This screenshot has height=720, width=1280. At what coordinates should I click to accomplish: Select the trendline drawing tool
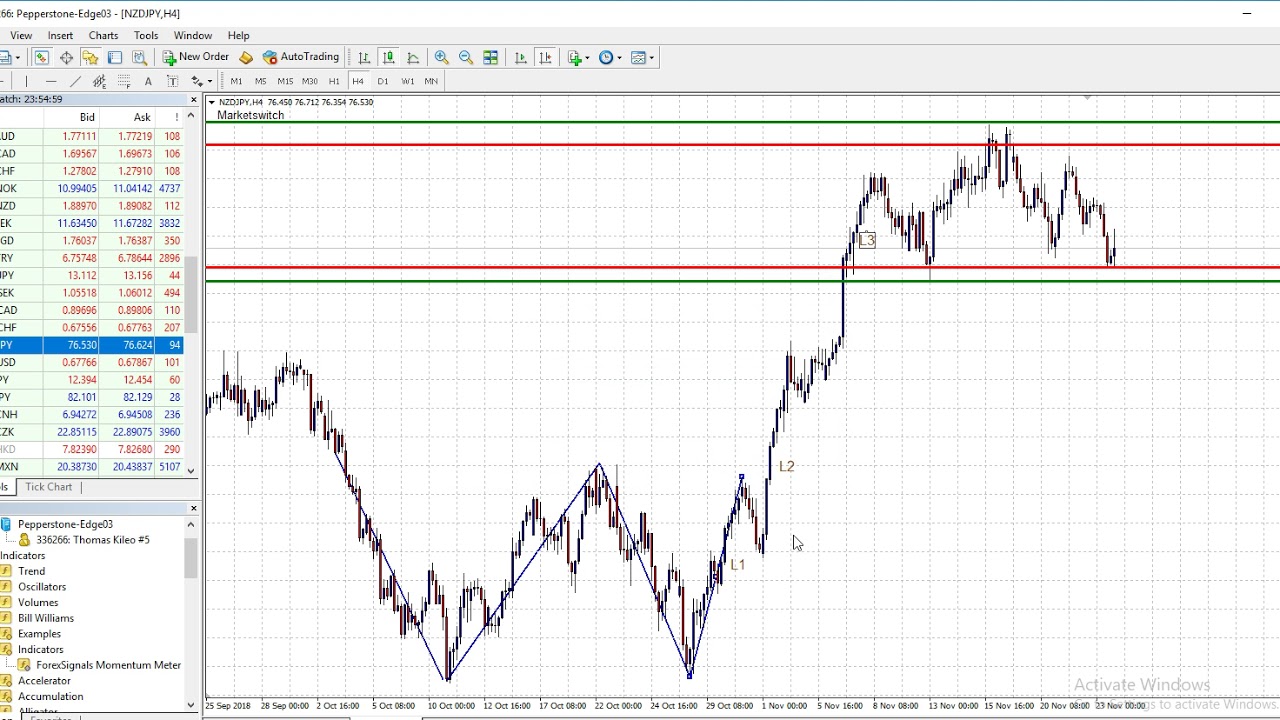(x=75, y=81)
